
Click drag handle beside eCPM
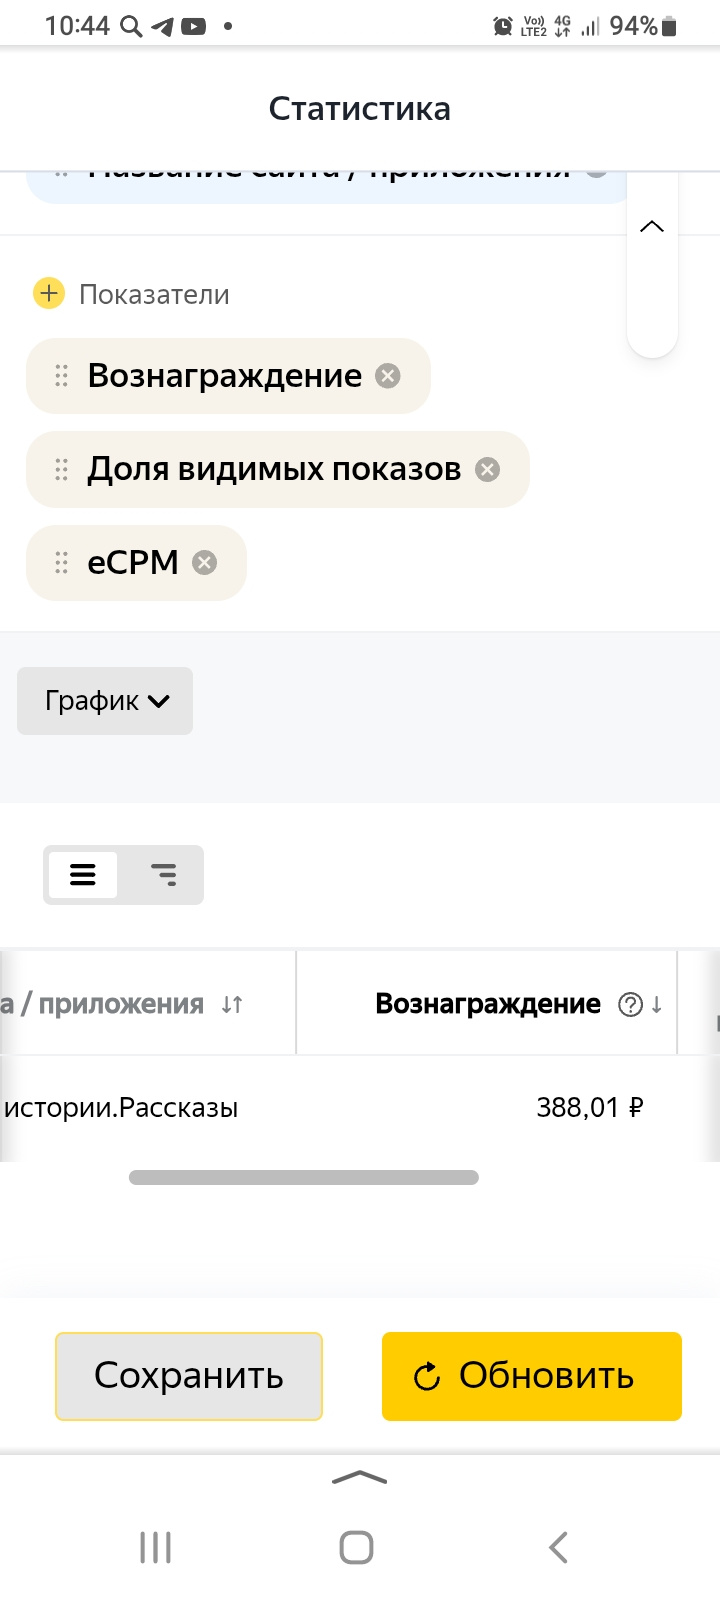pos(61,563)
